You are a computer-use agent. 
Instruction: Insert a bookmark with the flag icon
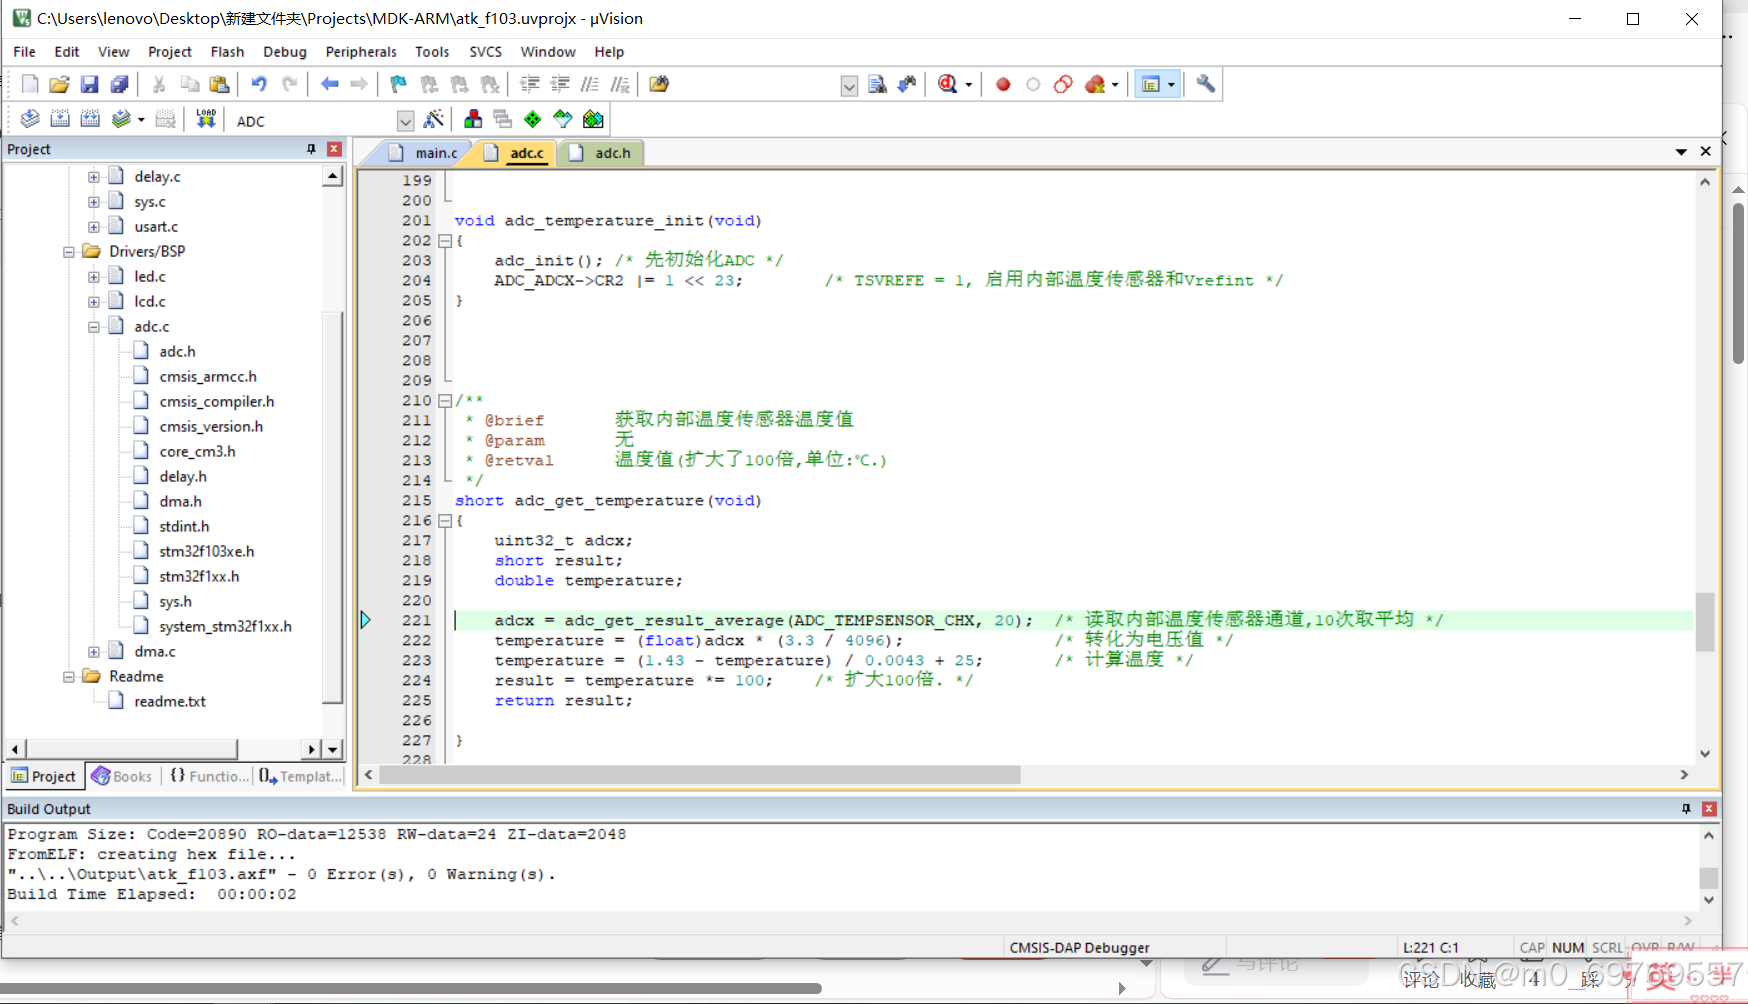coord(398,84)
